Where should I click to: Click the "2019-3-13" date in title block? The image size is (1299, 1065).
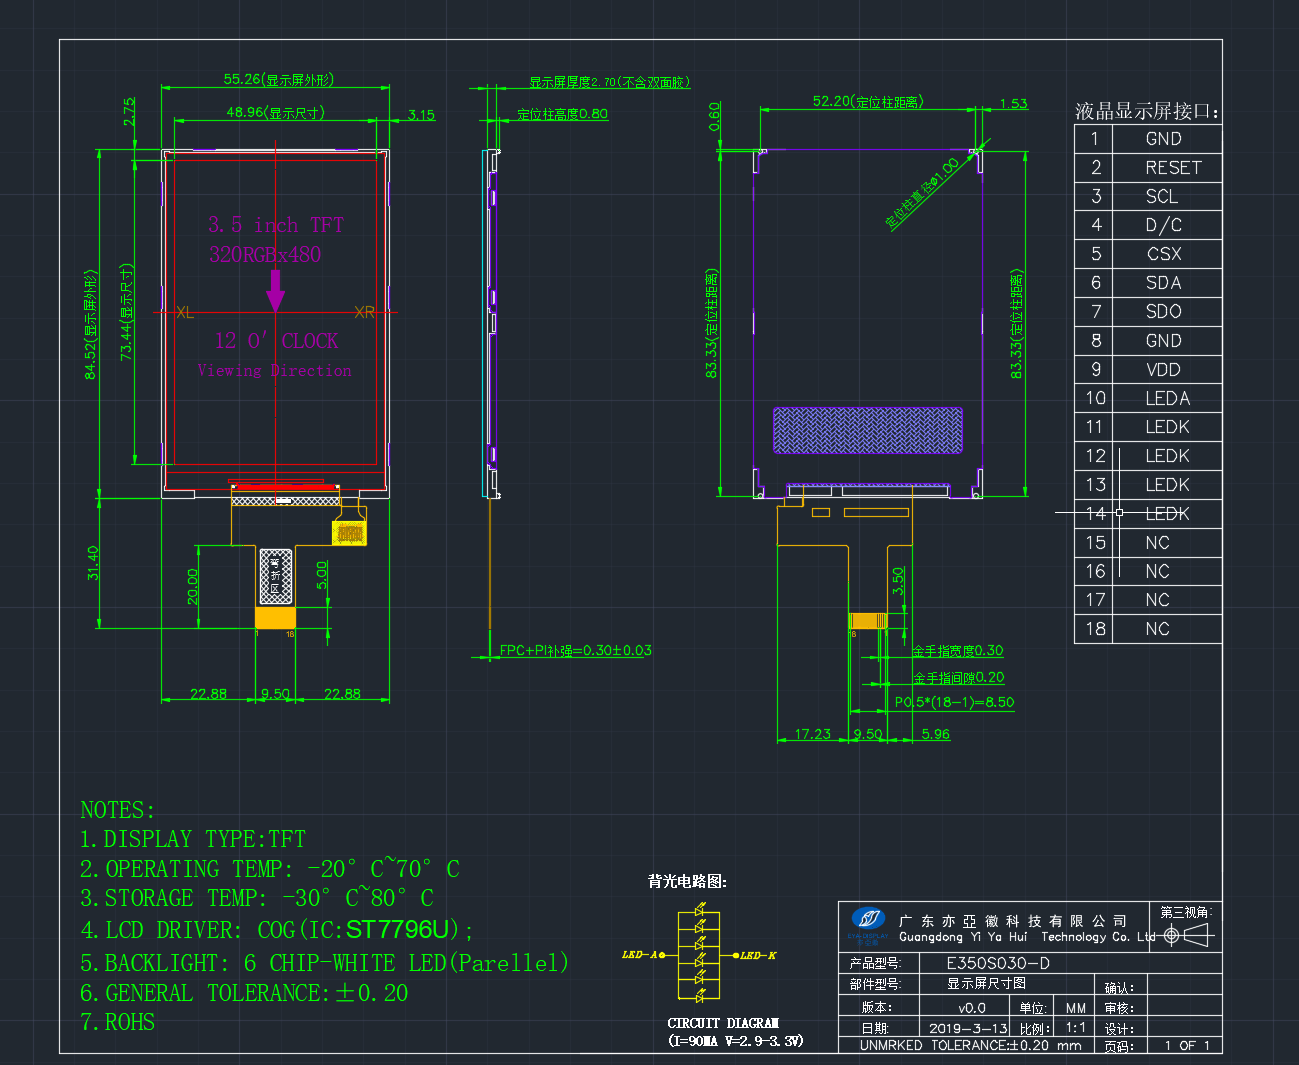(x=968, y=1028)
